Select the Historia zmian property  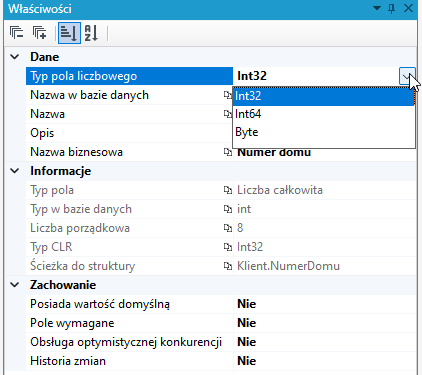pyautogui.click(x=68, y=361)
